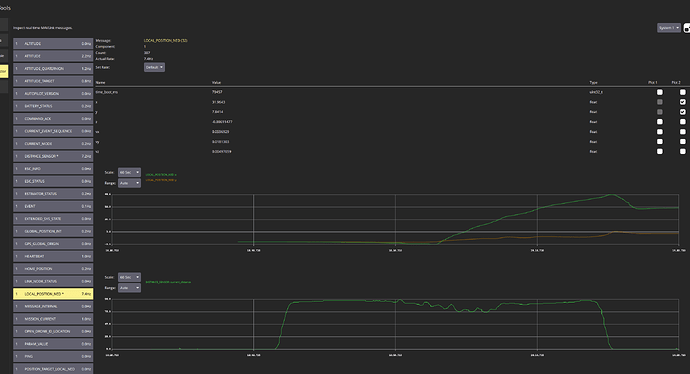Viewport: 690px width, 374px height.
Task: Enable Plot 1 for field vx
Action: 660,132
